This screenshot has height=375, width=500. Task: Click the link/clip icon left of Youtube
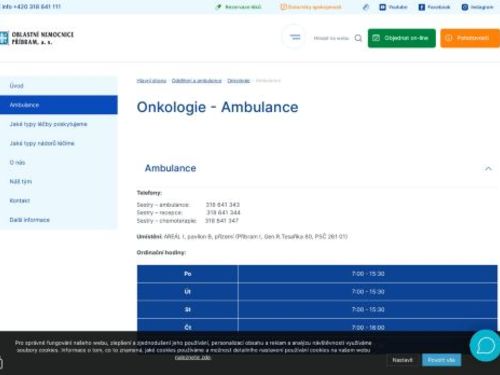366,7
